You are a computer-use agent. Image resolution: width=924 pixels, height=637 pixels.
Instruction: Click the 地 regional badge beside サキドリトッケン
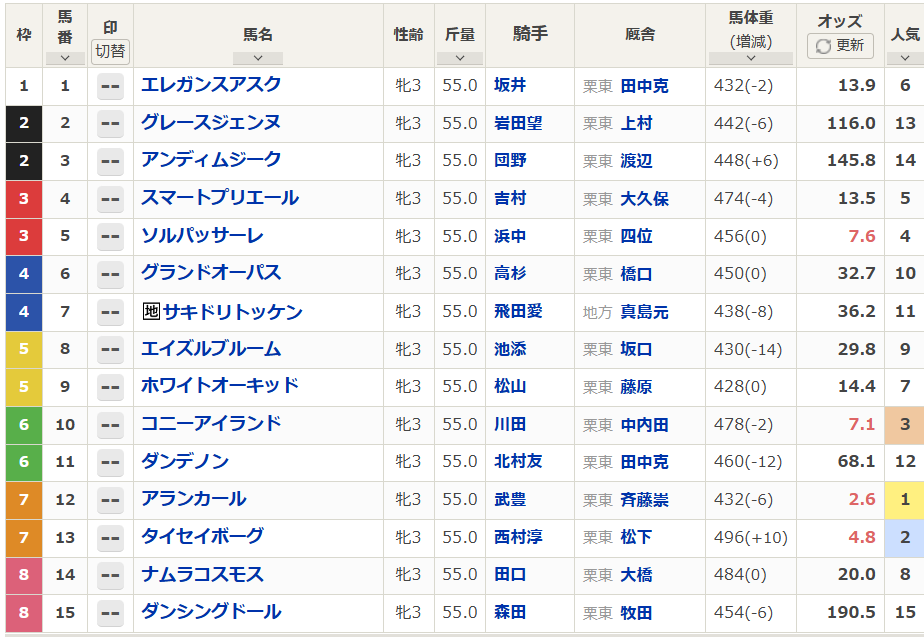click(x=151, y=311)
